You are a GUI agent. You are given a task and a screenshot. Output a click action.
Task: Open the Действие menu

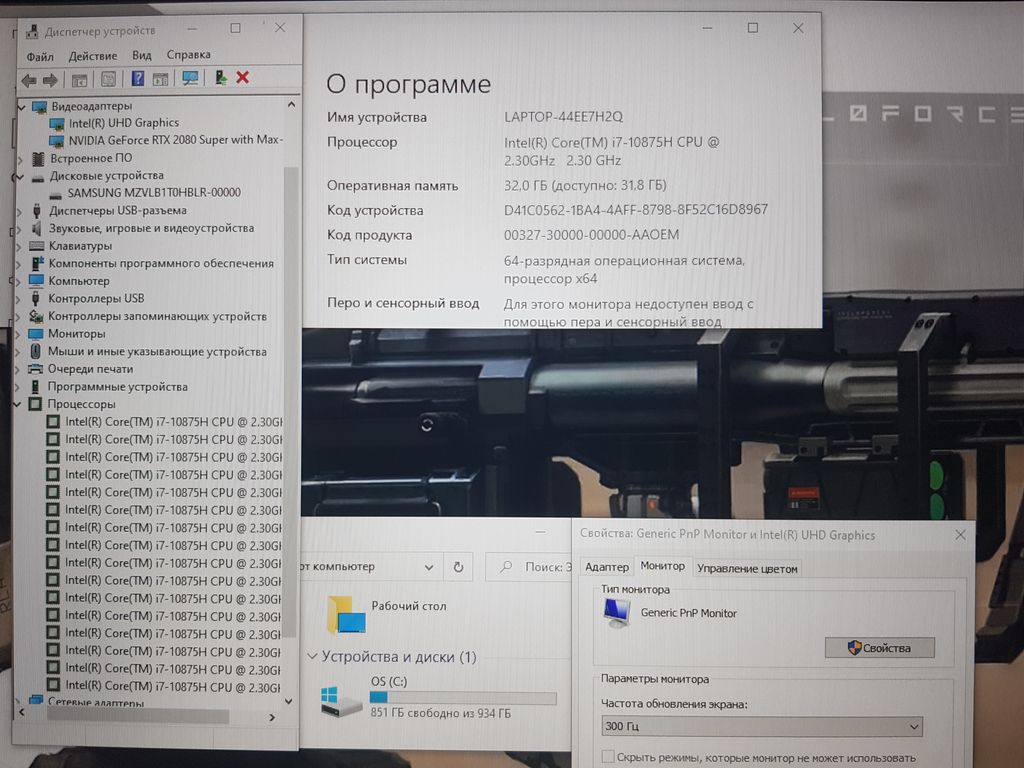pos(93,56)
